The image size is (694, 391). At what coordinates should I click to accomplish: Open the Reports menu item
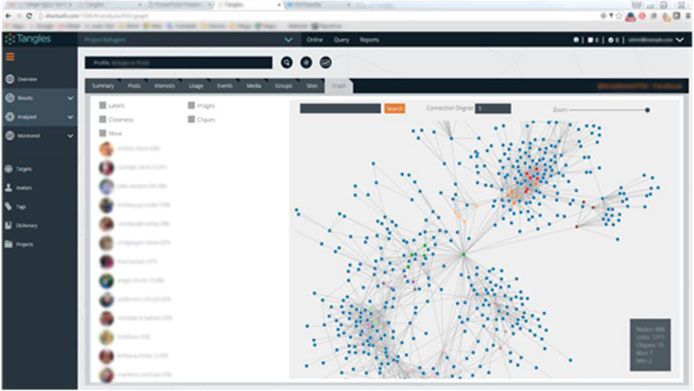tap(369, 40)
